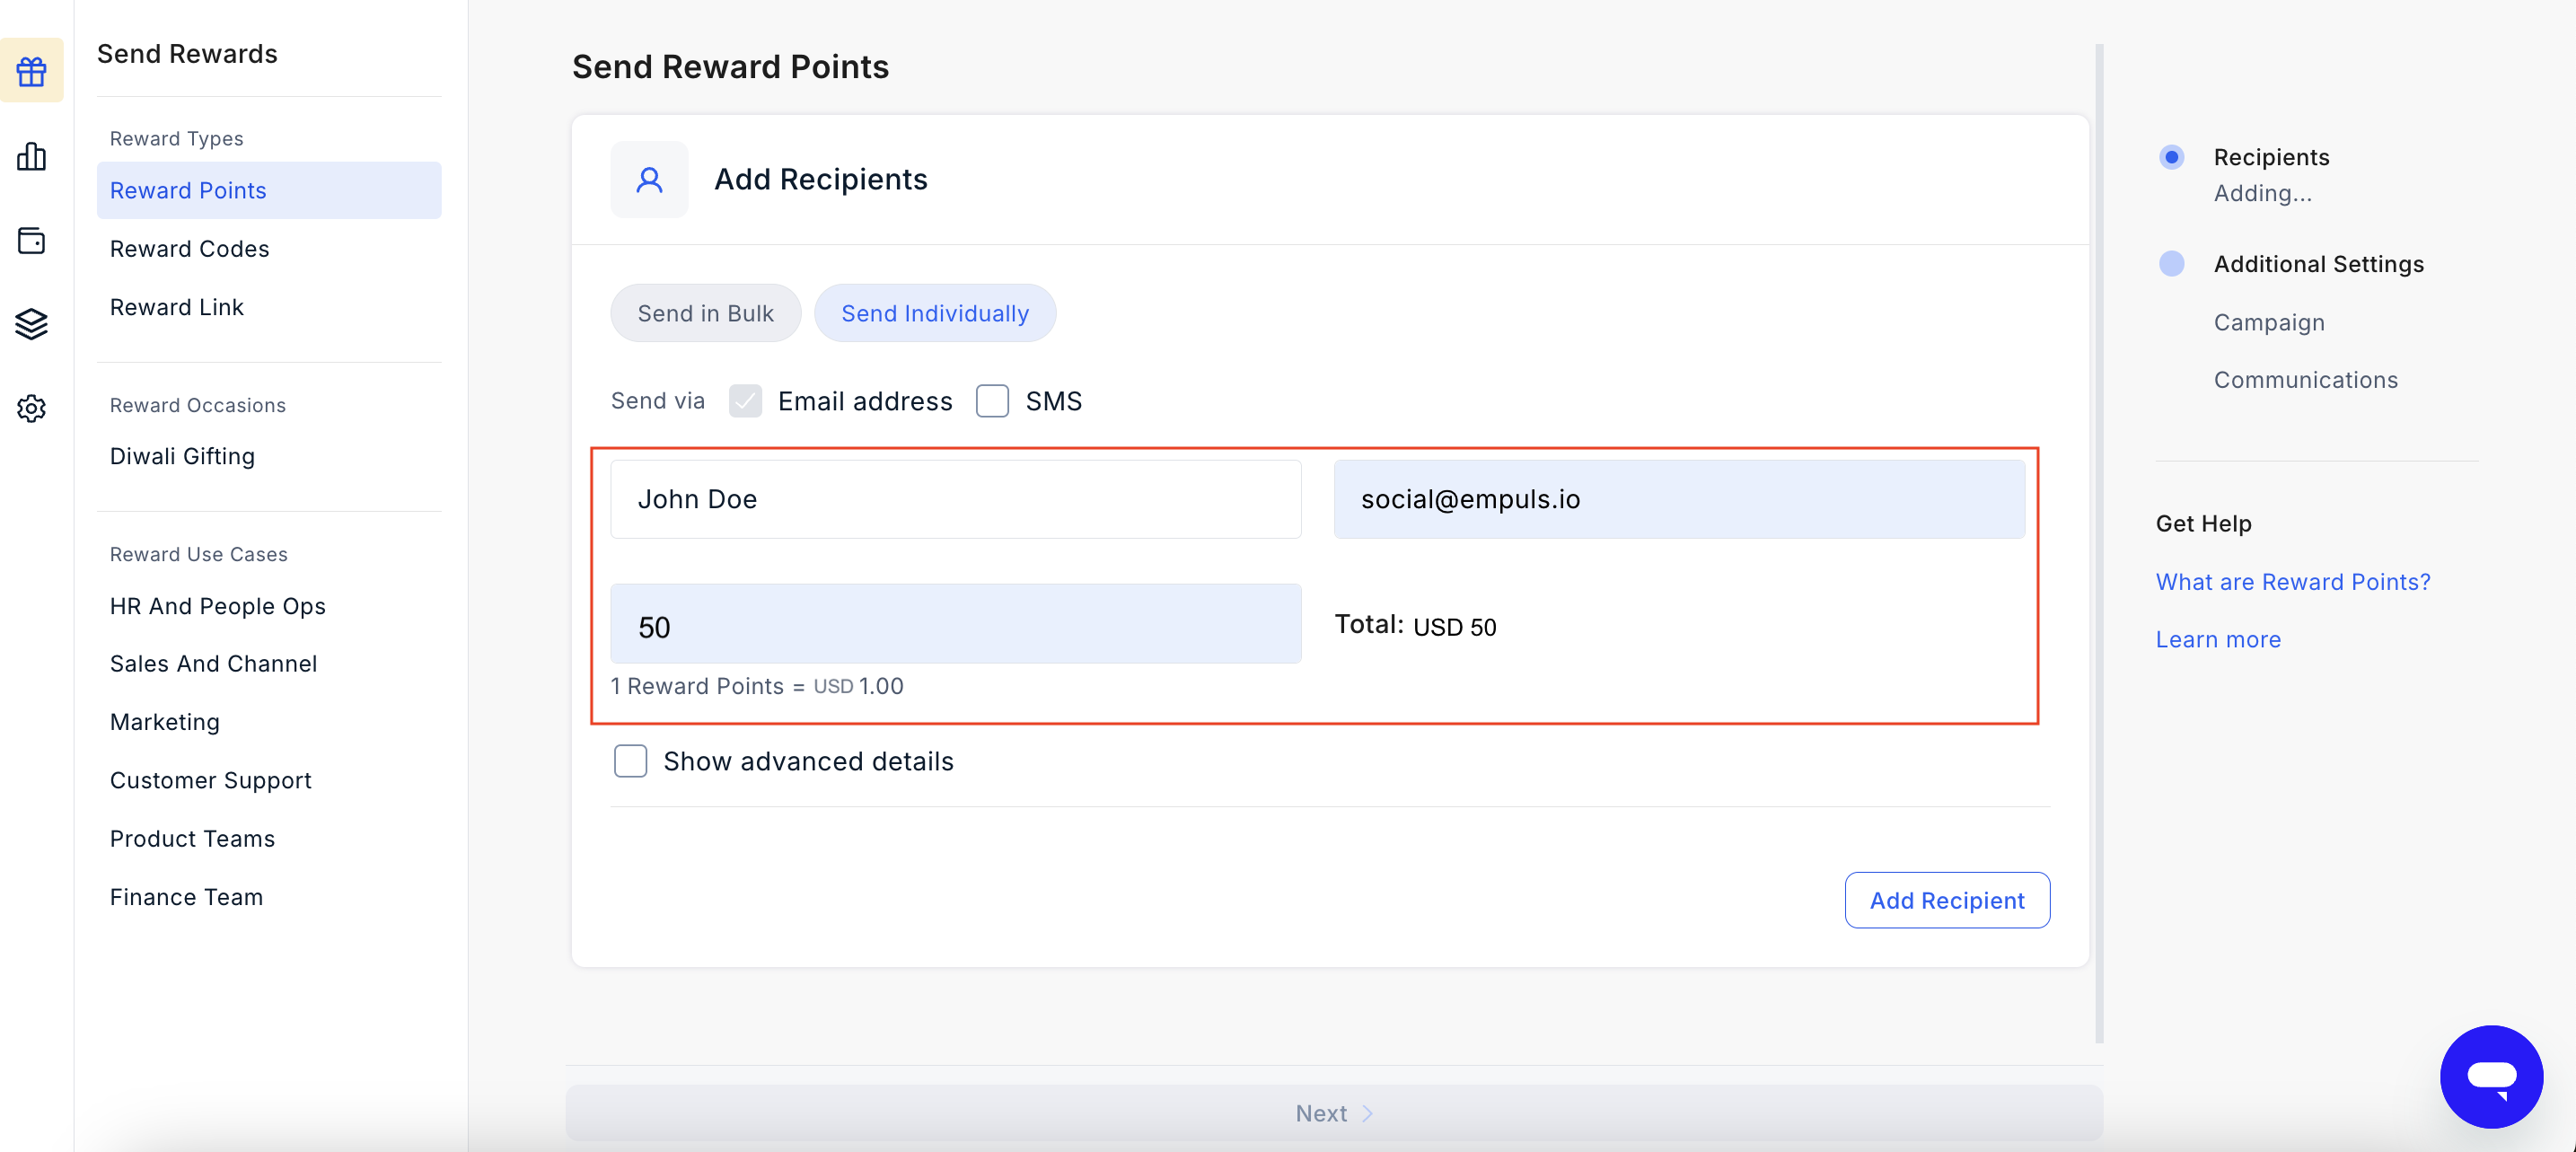Click the Next button
The image size is (2576, 1152).
tap(1334, 1113)
